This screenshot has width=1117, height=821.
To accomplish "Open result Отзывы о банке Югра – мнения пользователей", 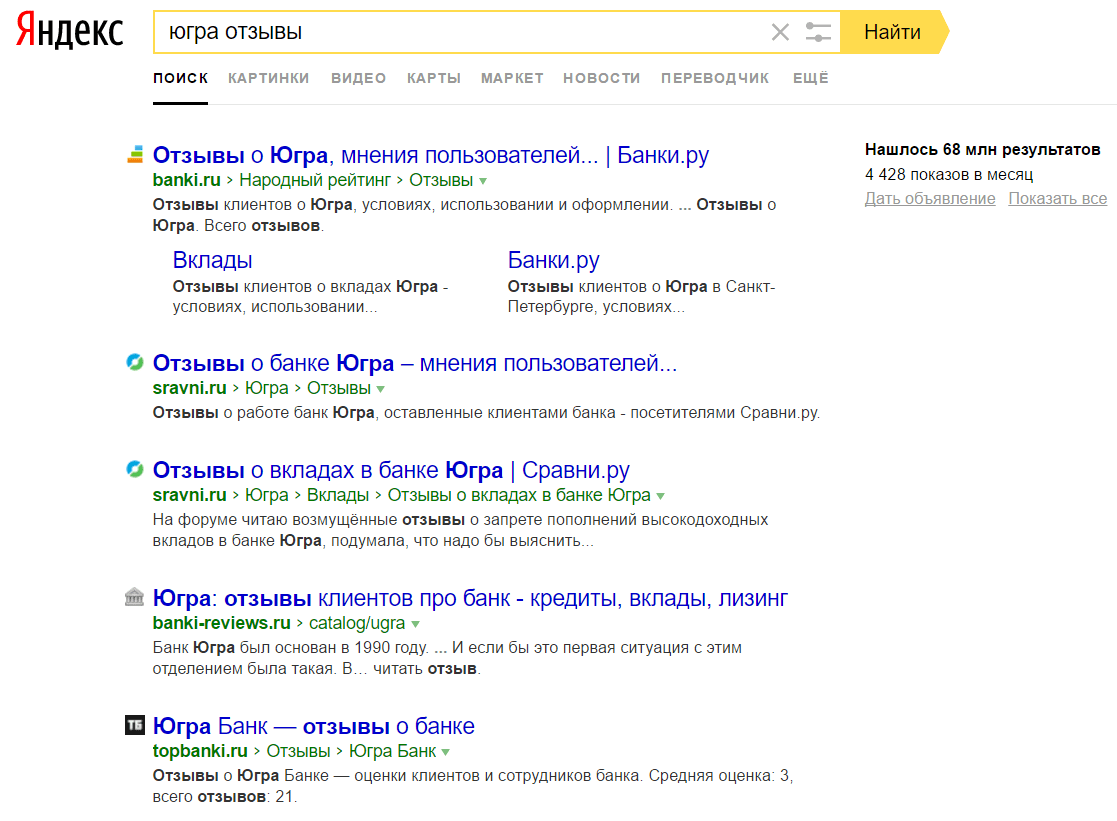I will 415,363.
